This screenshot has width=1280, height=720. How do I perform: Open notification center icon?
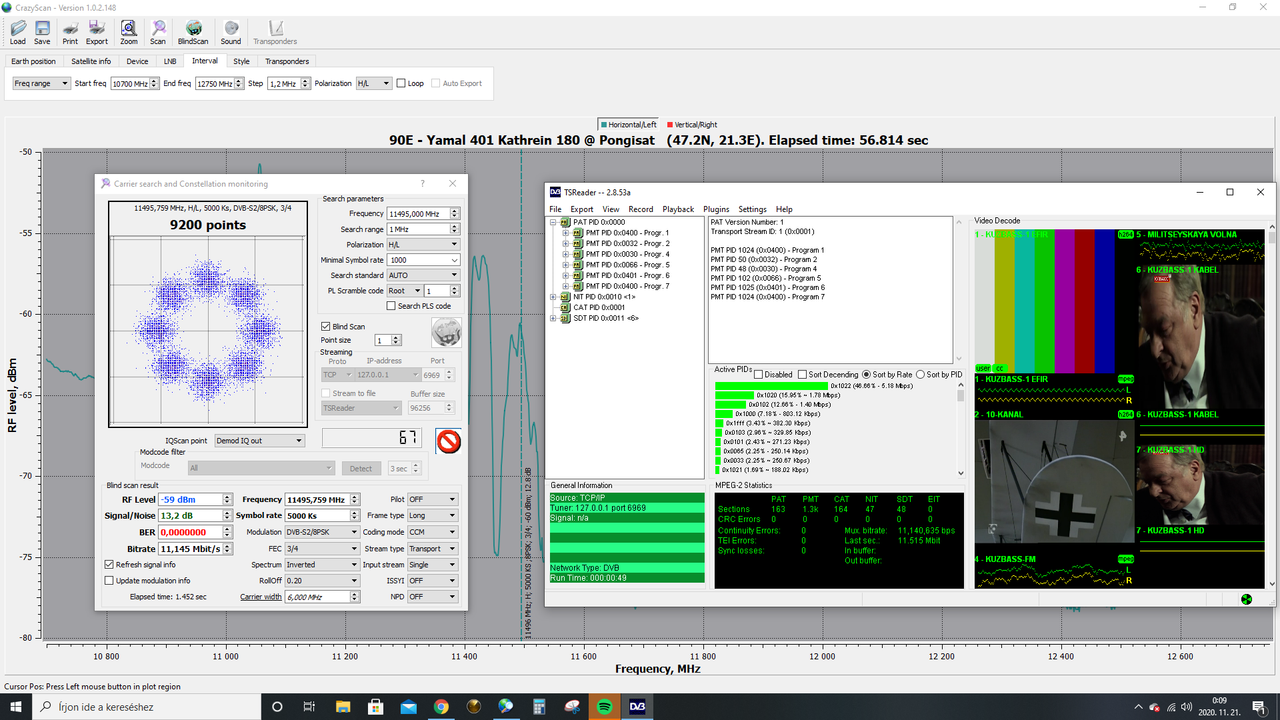pyautogui.click(x=1261, y=706)
